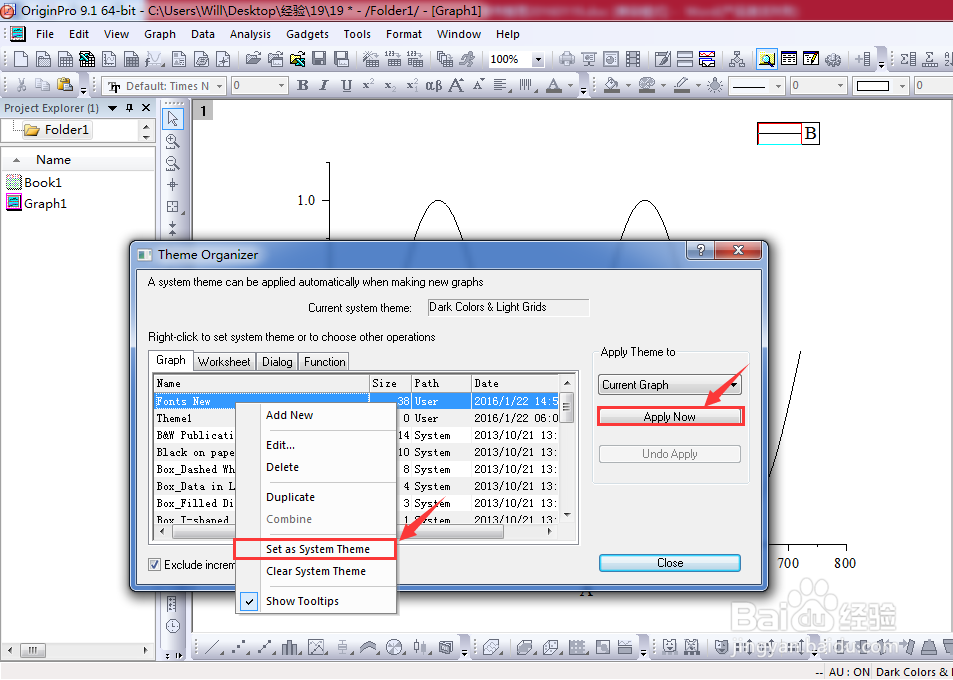The width and height of the screenshot is (953, 680).
Task: Open the Format menu
Action: tap(404, 34)
